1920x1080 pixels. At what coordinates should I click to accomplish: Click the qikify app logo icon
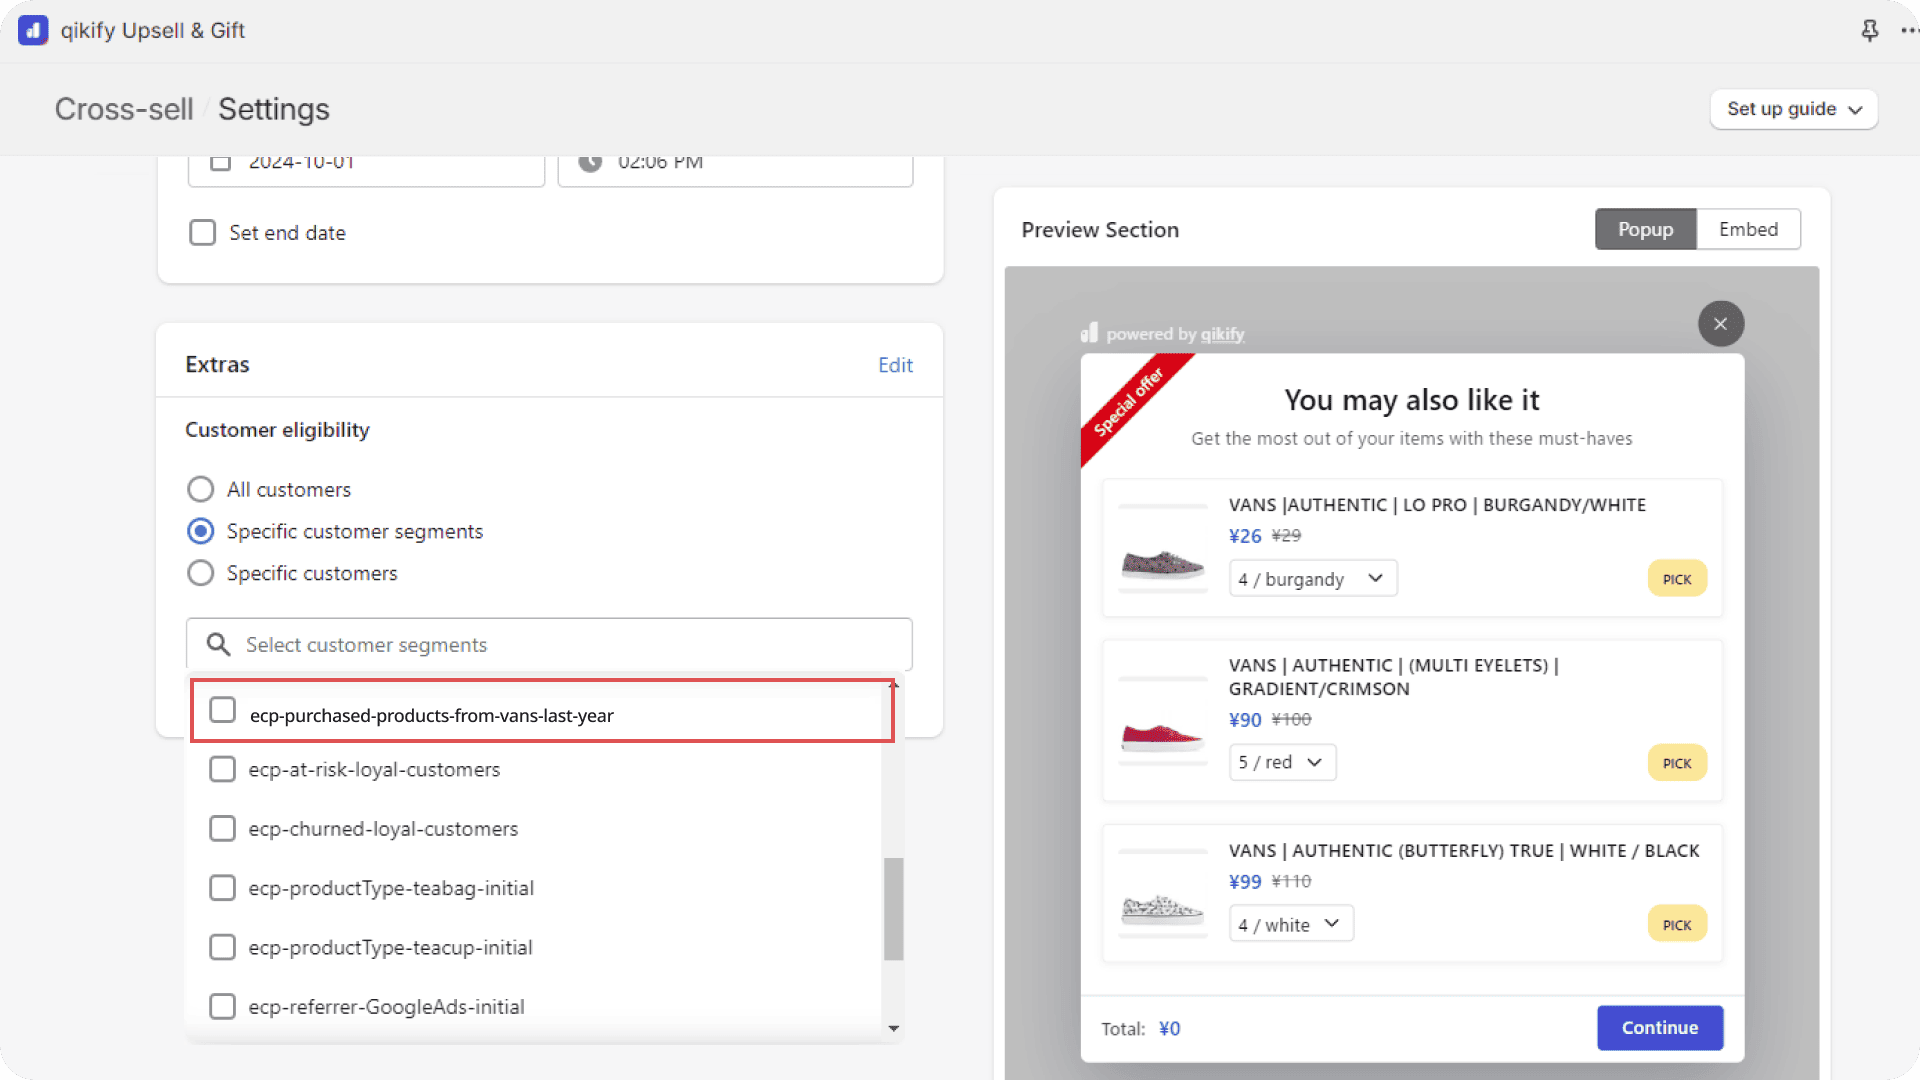point(33,30)
